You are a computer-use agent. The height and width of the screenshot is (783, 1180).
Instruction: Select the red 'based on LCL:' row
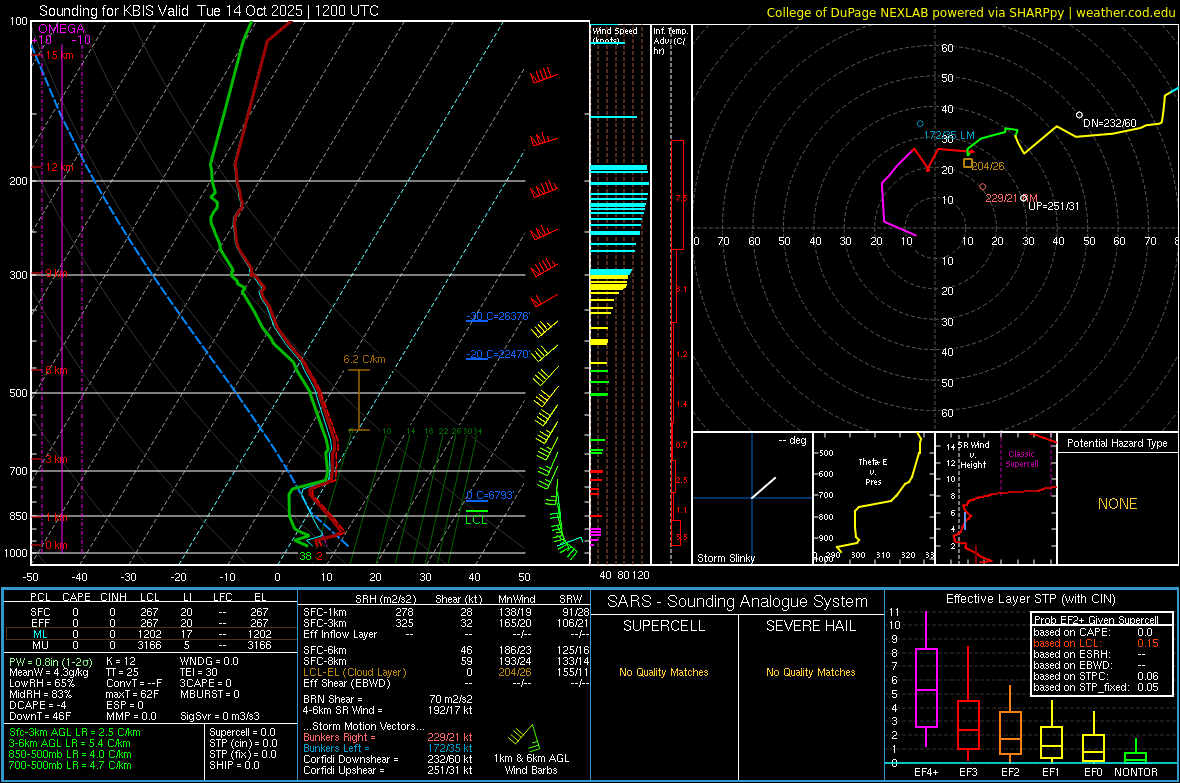point(1096,643)
